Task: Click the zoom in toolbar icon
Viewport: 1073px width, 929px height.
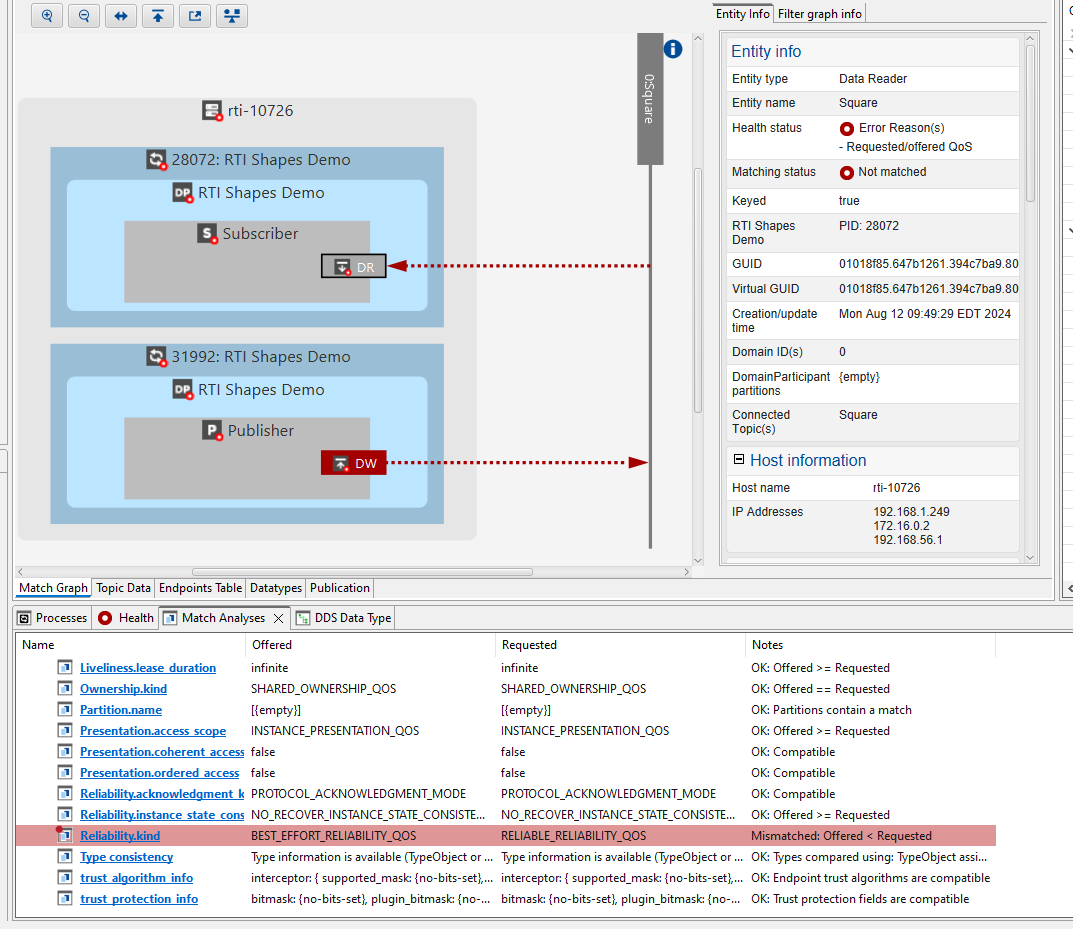Action: click(x=47, y=16)
